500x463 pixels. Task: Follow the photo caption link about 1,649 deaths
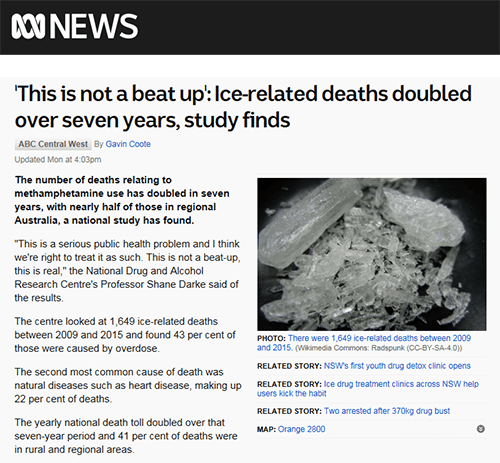point(364,343)
